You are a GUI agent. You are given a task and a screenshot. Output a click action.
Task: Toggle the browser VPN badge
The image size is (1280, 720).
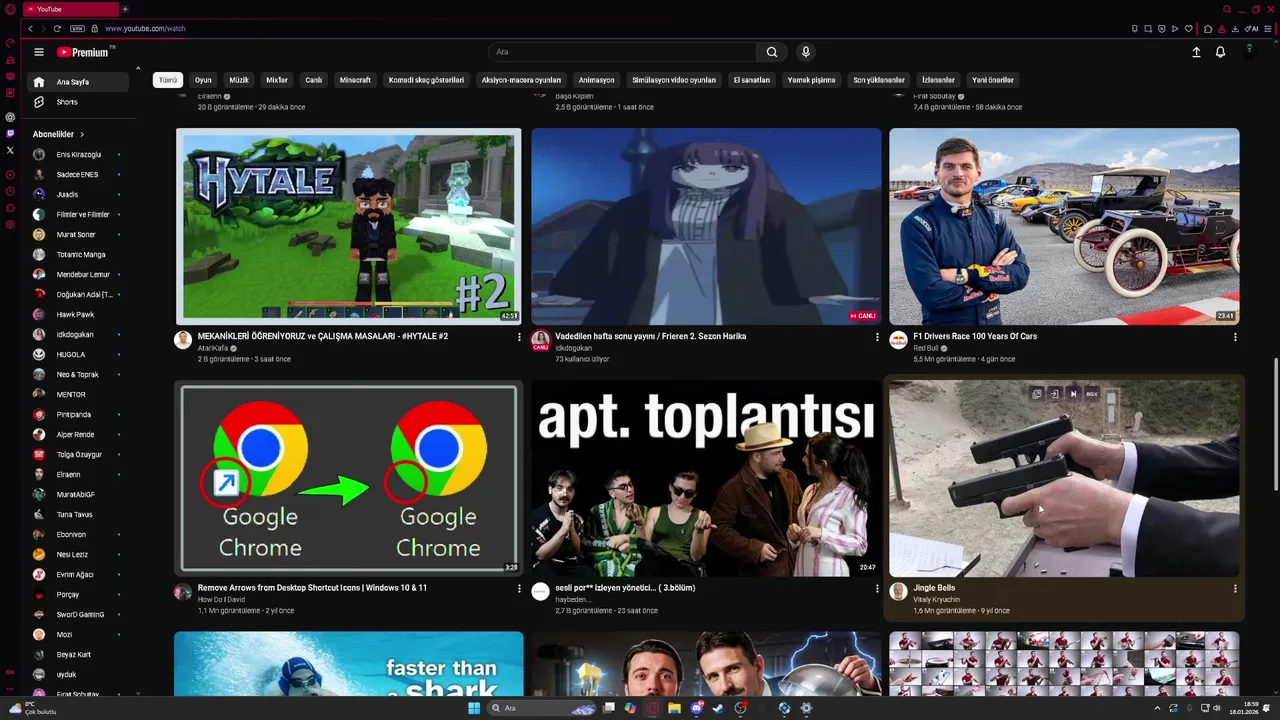77,29
